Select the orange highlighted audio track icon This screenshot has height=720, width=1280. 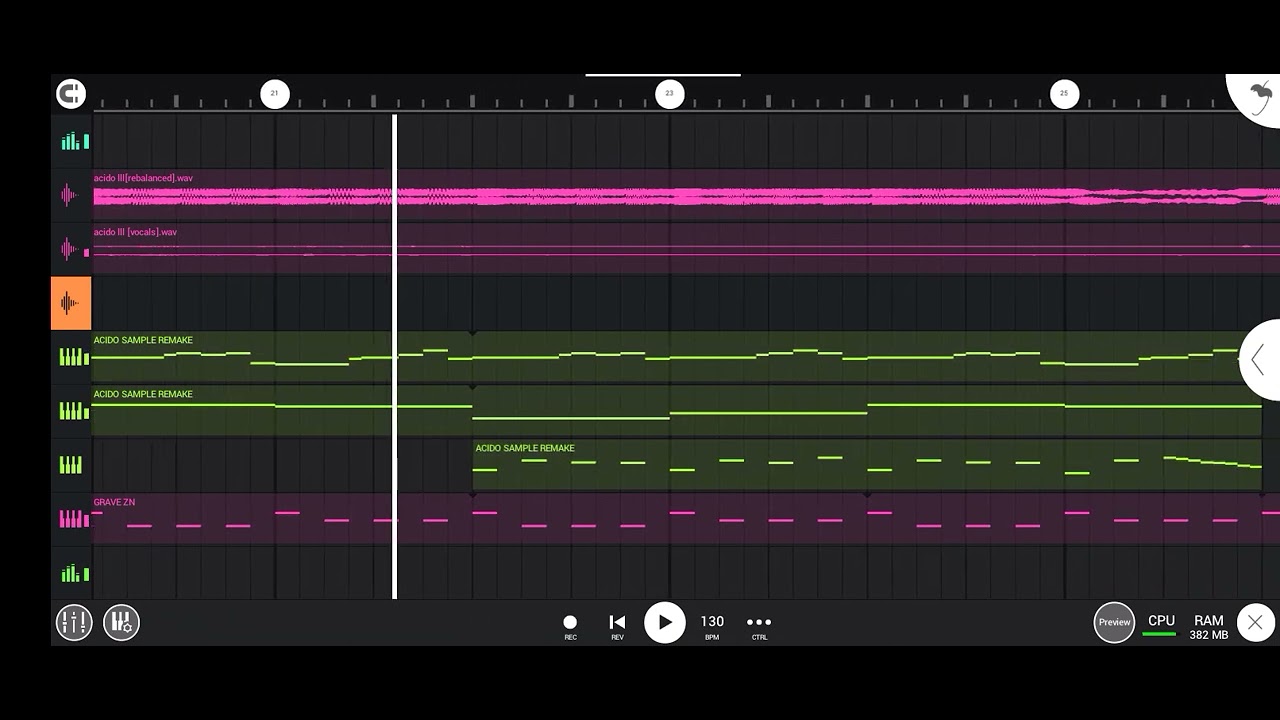point(71,303)
